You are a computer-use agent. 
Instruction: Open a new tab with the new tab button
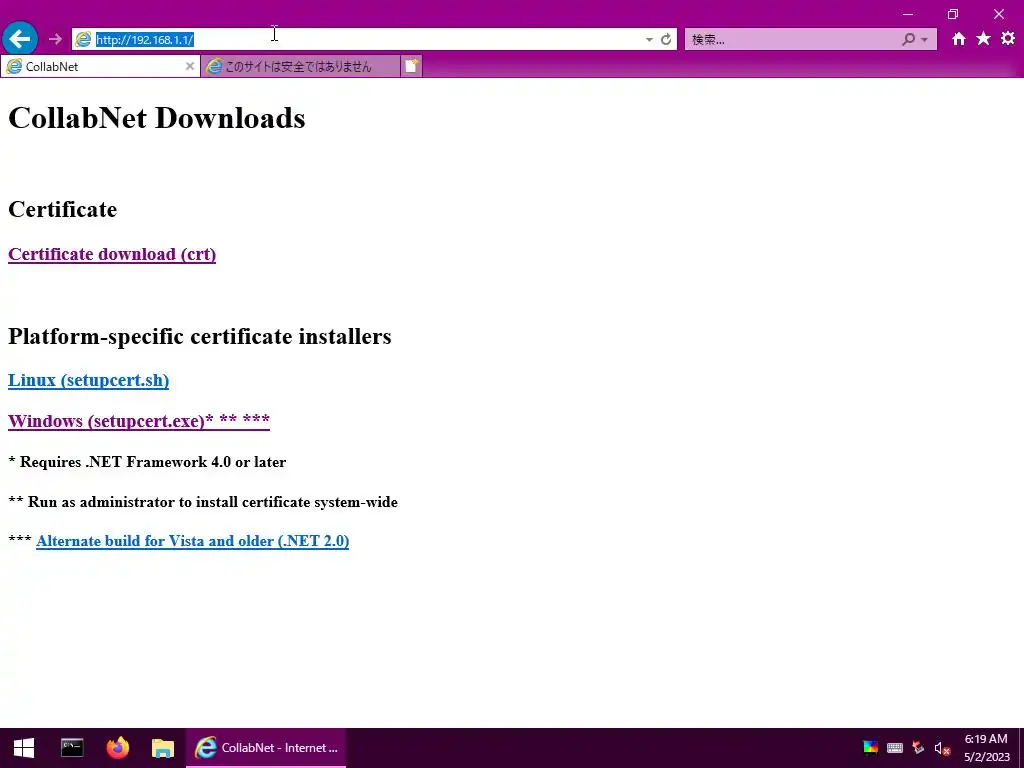click(x=411, y=66)
